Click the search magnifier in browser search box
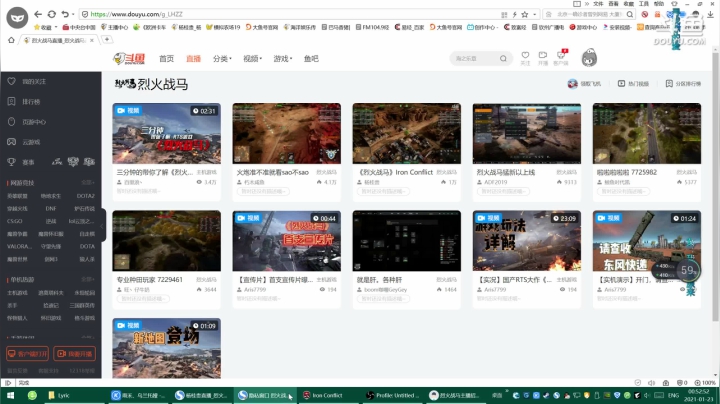 click(x=630, y=14)
